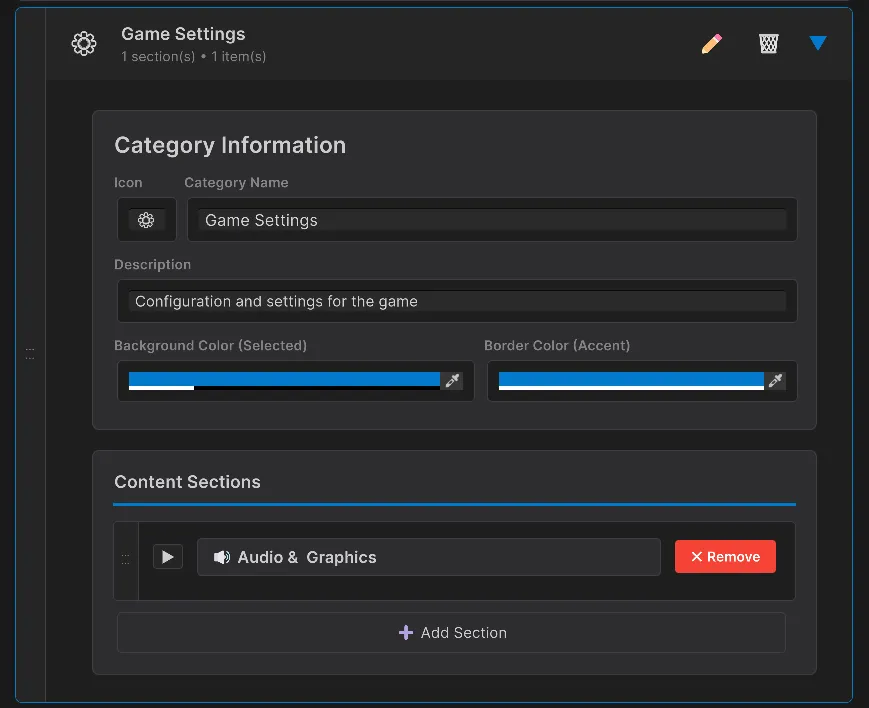Screen dimensions: 869x708
Task: Click the Category Information heading
Action: pos(230,145)
